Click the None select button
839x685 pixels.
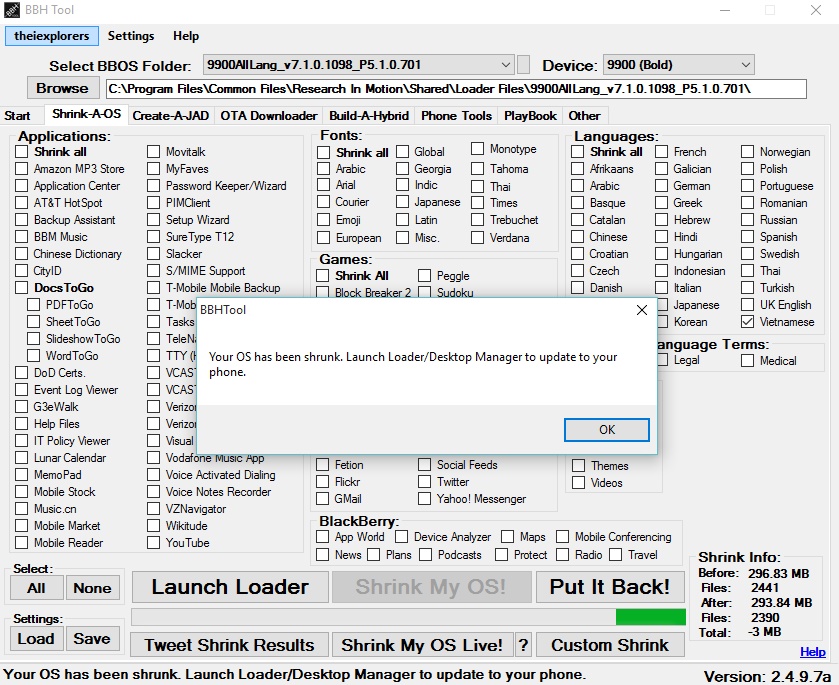[x=93, y=588]
